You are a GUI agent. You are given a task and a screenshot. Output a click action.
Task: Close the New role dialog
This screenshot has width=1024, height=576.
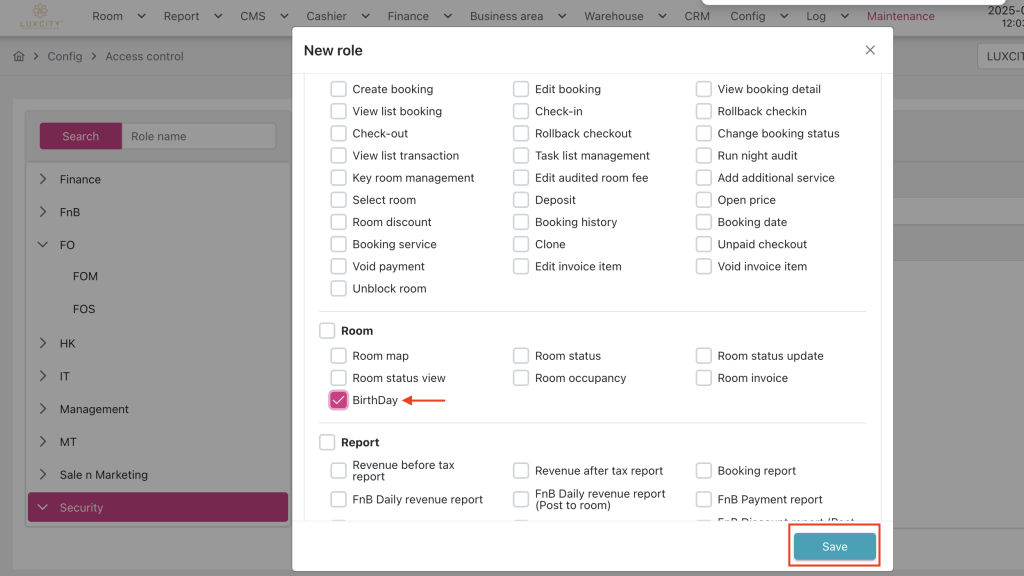click(870, 50)
